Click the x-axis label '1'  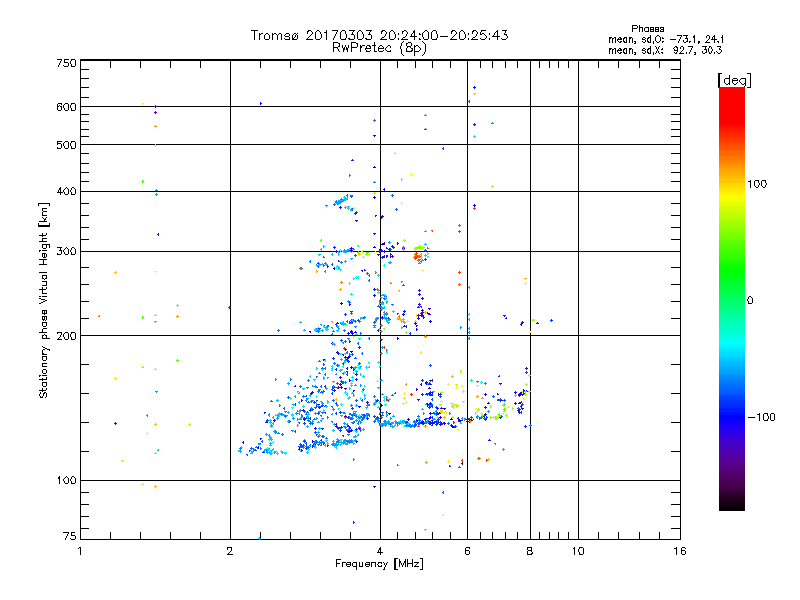(x=80, y=551)
